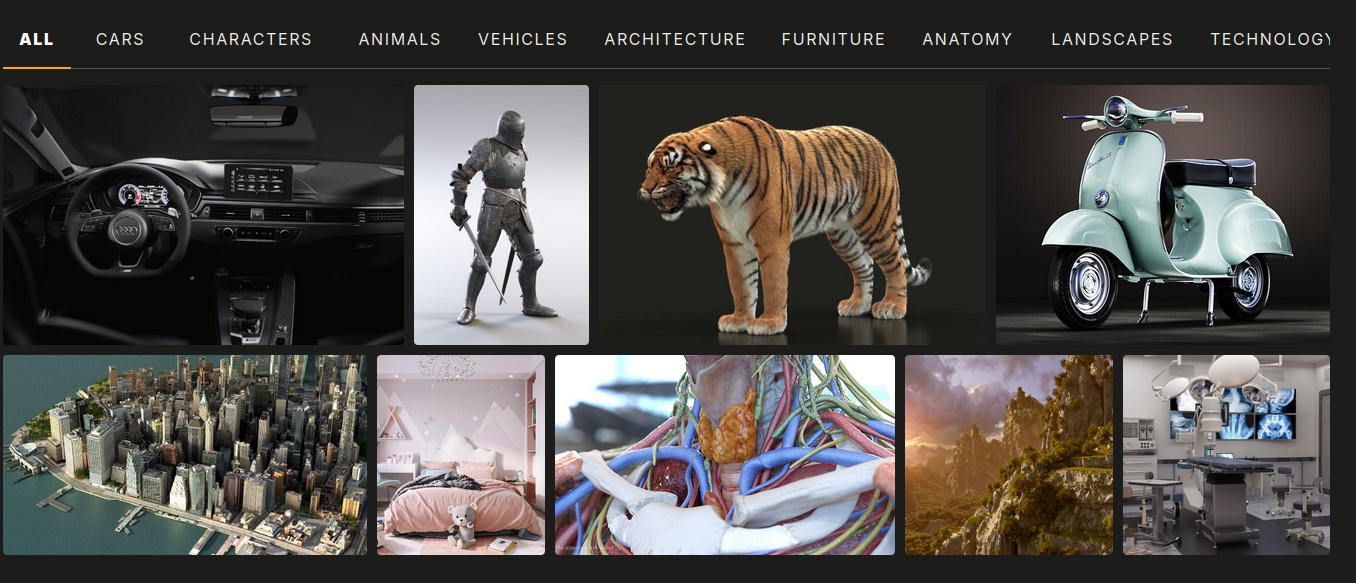
Task: Select the ARCHITECTURE tab
Action: click(675, 40)
